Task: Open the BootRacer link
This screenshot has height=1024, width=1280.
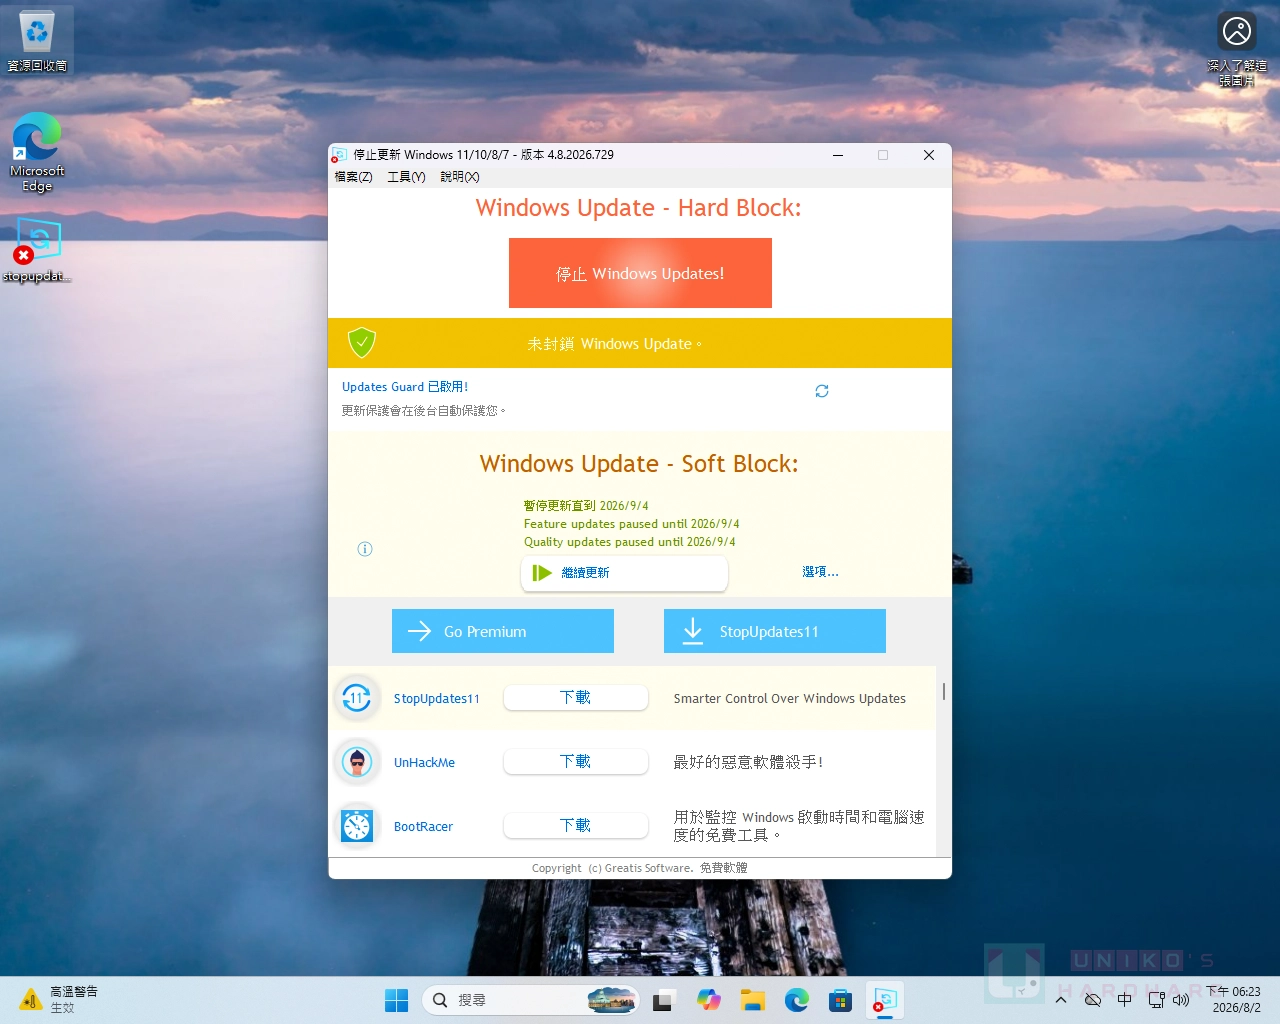Action: (x=423, y=827)
